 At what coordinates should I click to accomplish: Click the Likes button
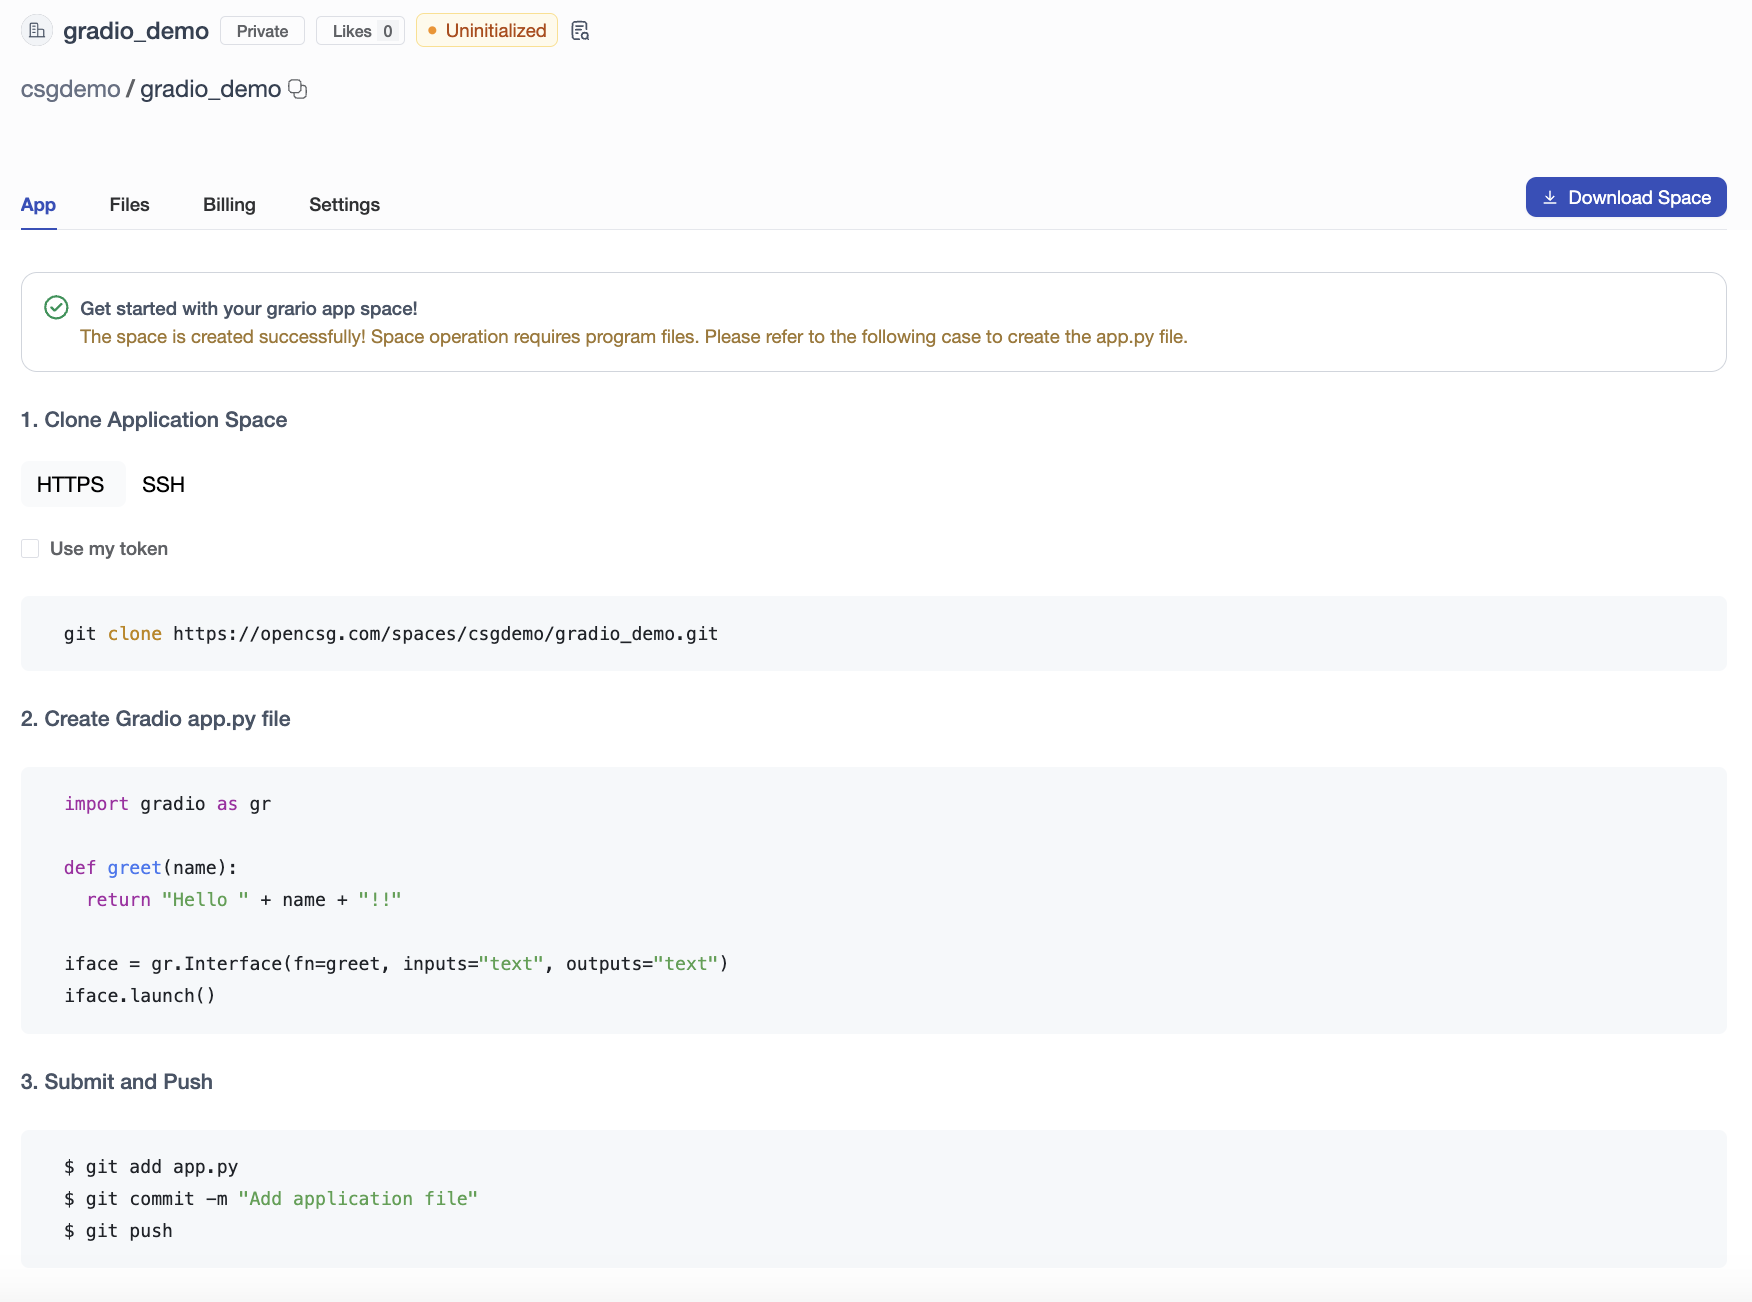point(361,31)
